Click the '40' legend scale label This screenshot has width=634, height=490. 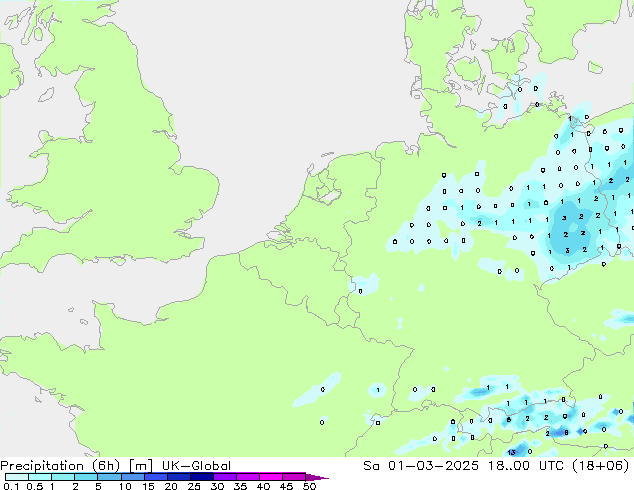pyautogui.click(x=263, y=486)
